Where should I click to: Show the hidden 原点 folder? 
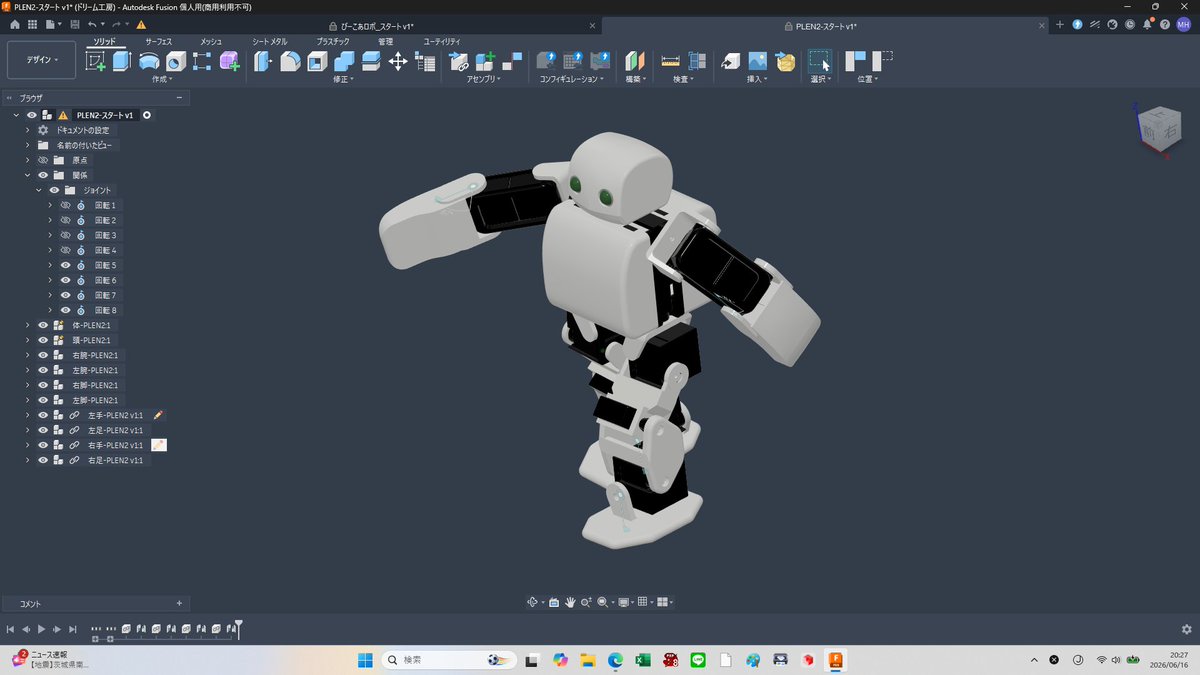[x=43, y=160]
